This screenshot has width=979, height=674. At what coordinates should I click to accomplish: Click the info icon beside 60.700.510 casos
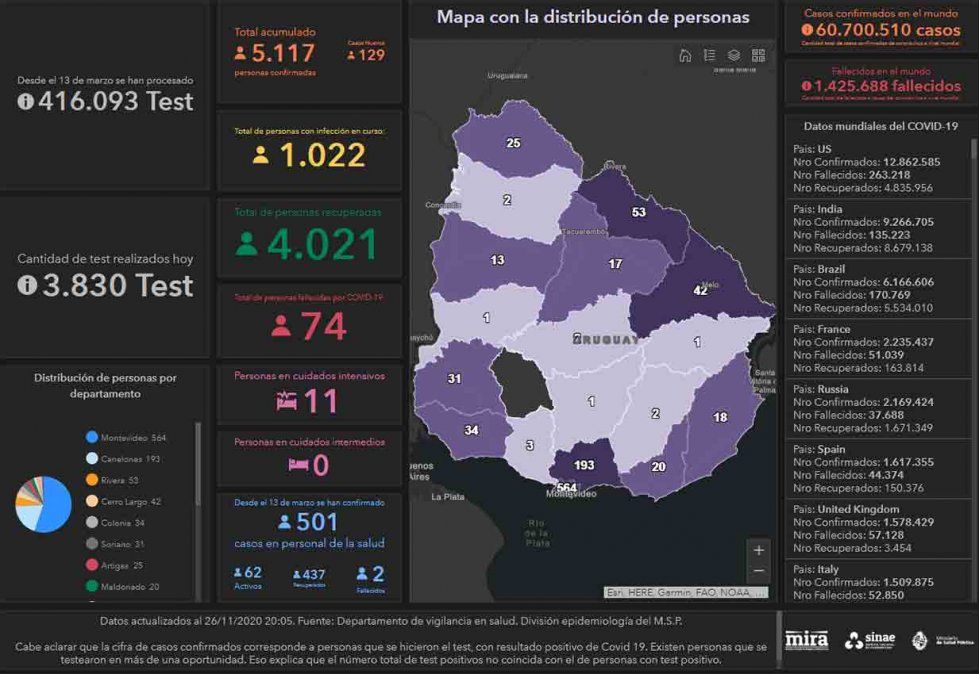click(x=808, y=31)
